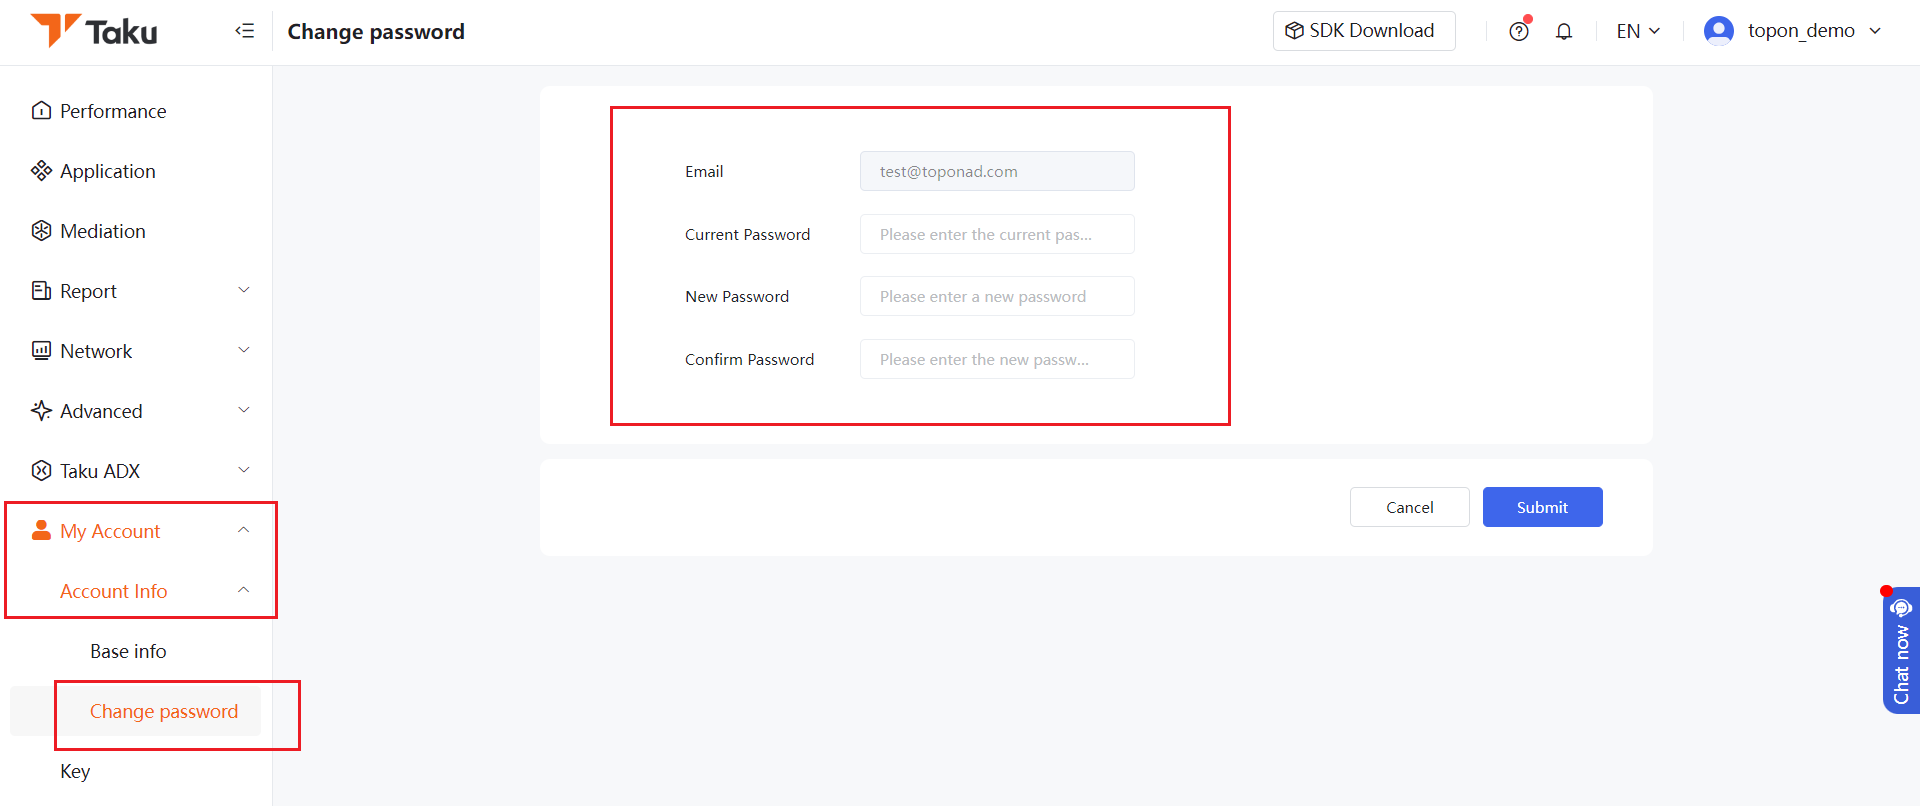This screenshot has height=806, width=1920.
Task: Click the Network monitor icon
Action: (x=41, y=351)
